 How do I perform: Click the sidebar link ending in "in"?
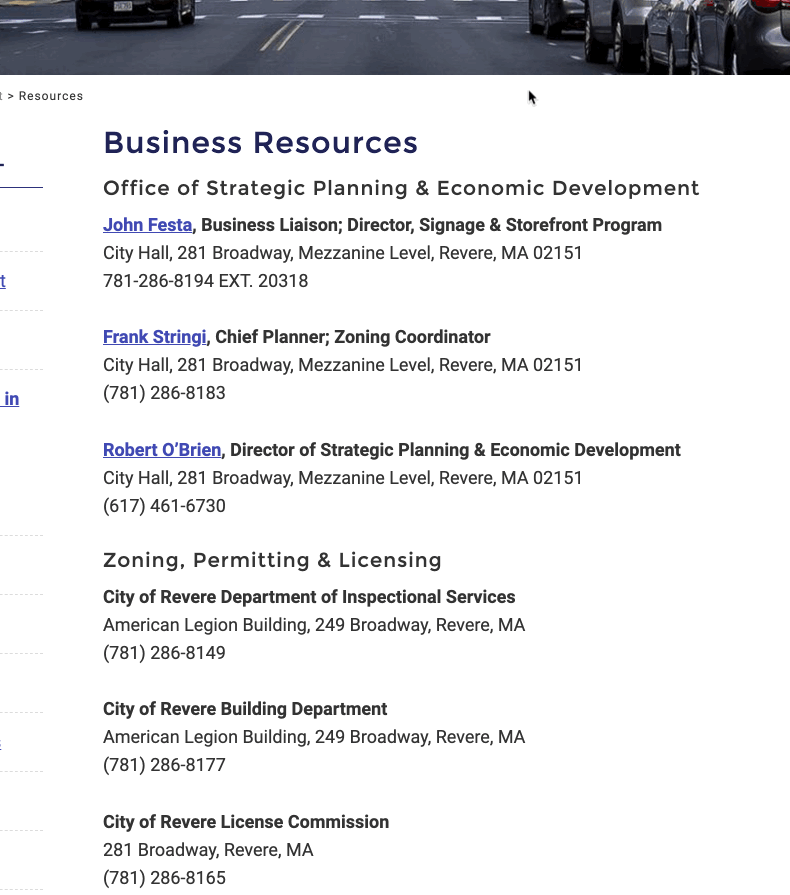pyautogui.click(x=11, y=399)
